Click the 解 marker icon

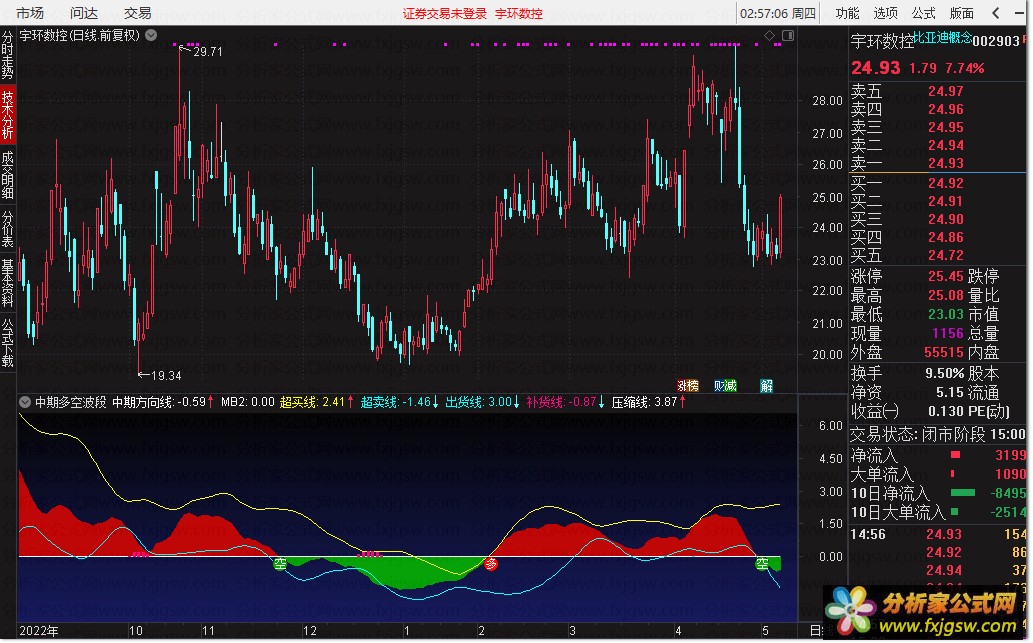click(x=767, y=386)
